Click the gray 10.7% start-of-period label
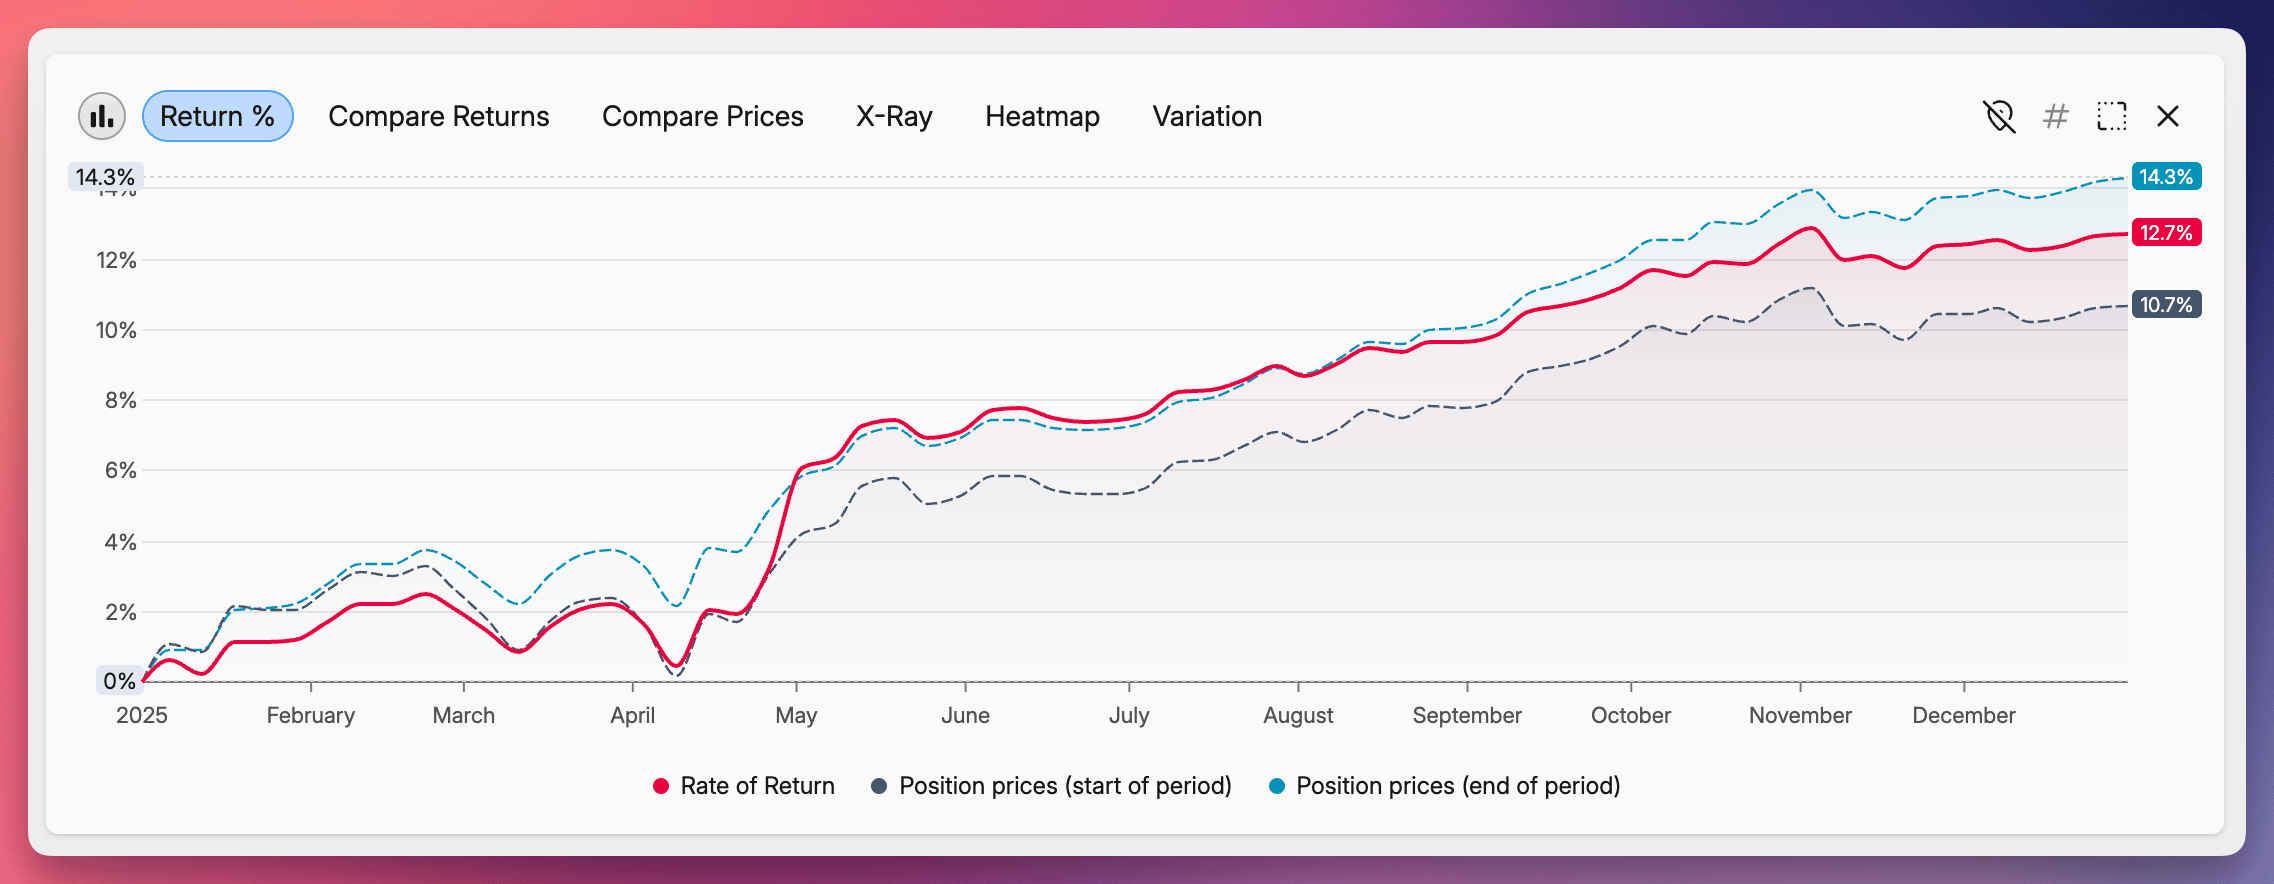This screenshot has height=884, width=2274. [x=2165, y=305]
